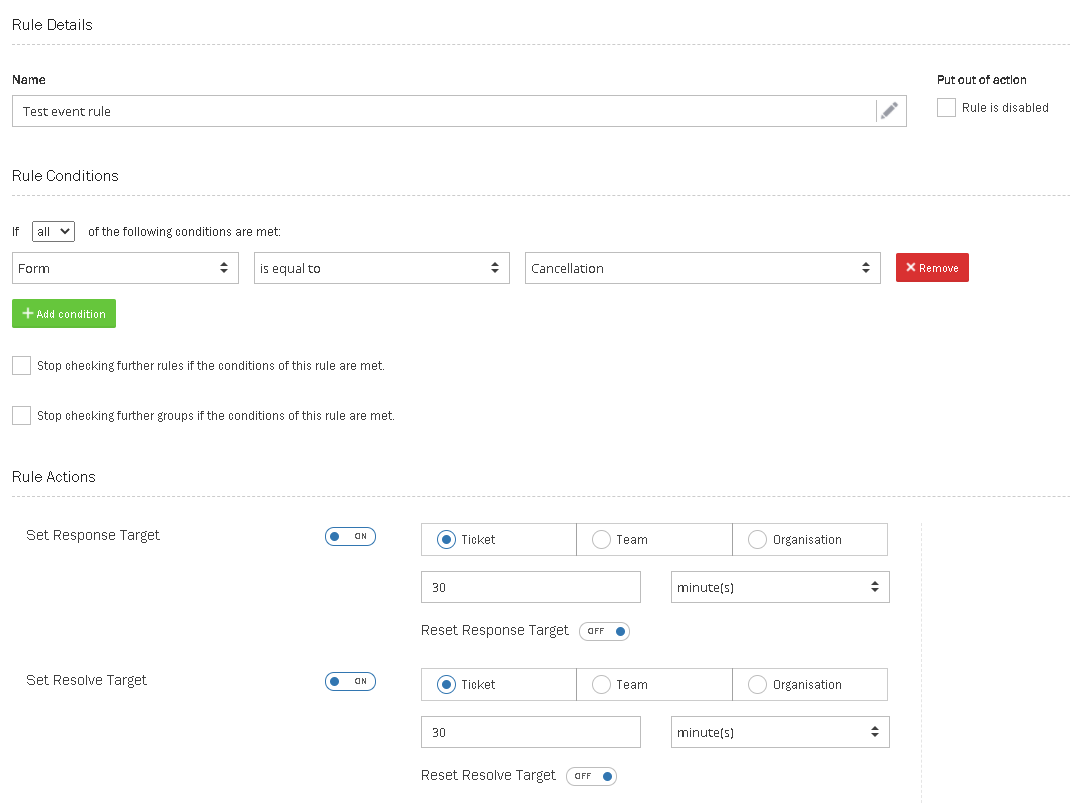
Task: Open Resolve Target minute(s) unit dropdown
Action: (779, 733)
